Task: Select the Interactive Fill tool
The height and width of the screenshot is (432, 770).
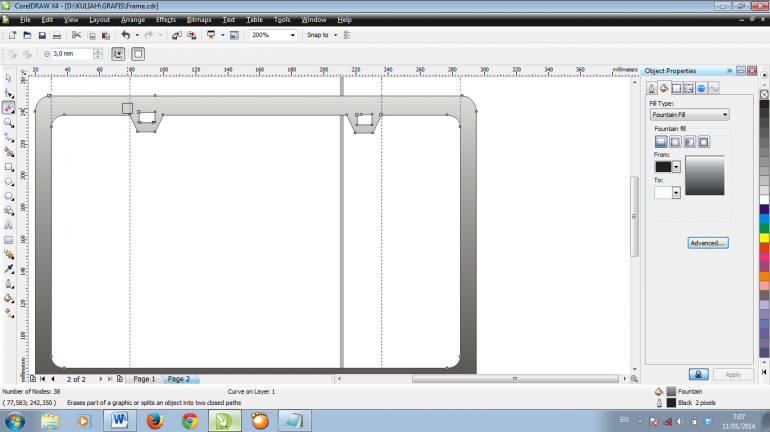Action: pos(8,313)
